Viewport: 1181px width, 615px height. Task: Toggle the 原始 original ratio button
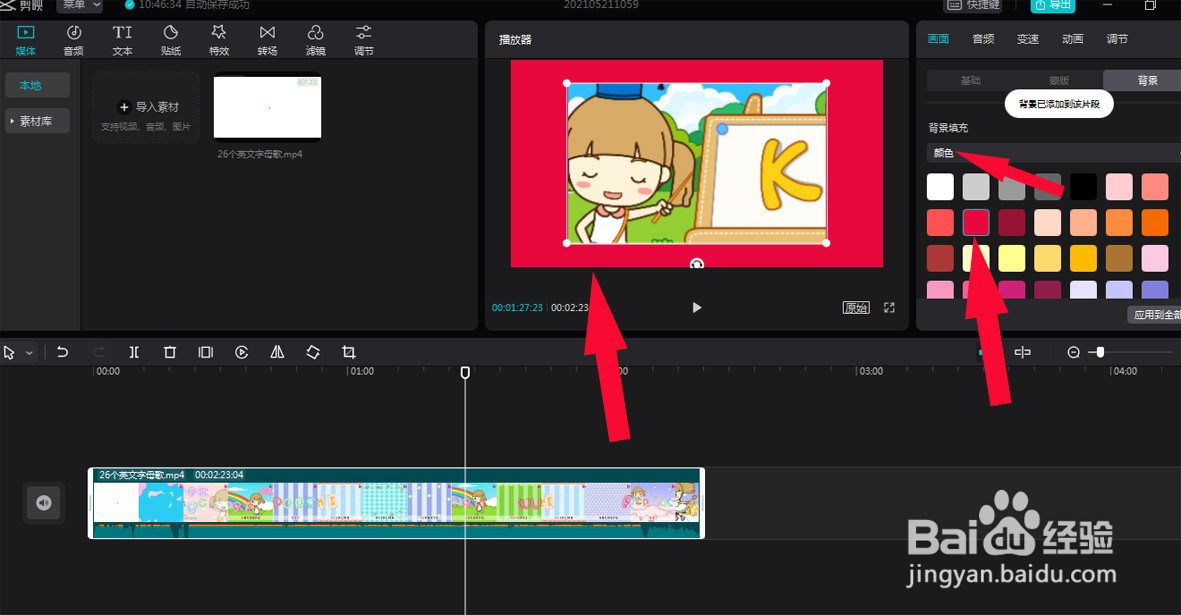pos(856,307)
